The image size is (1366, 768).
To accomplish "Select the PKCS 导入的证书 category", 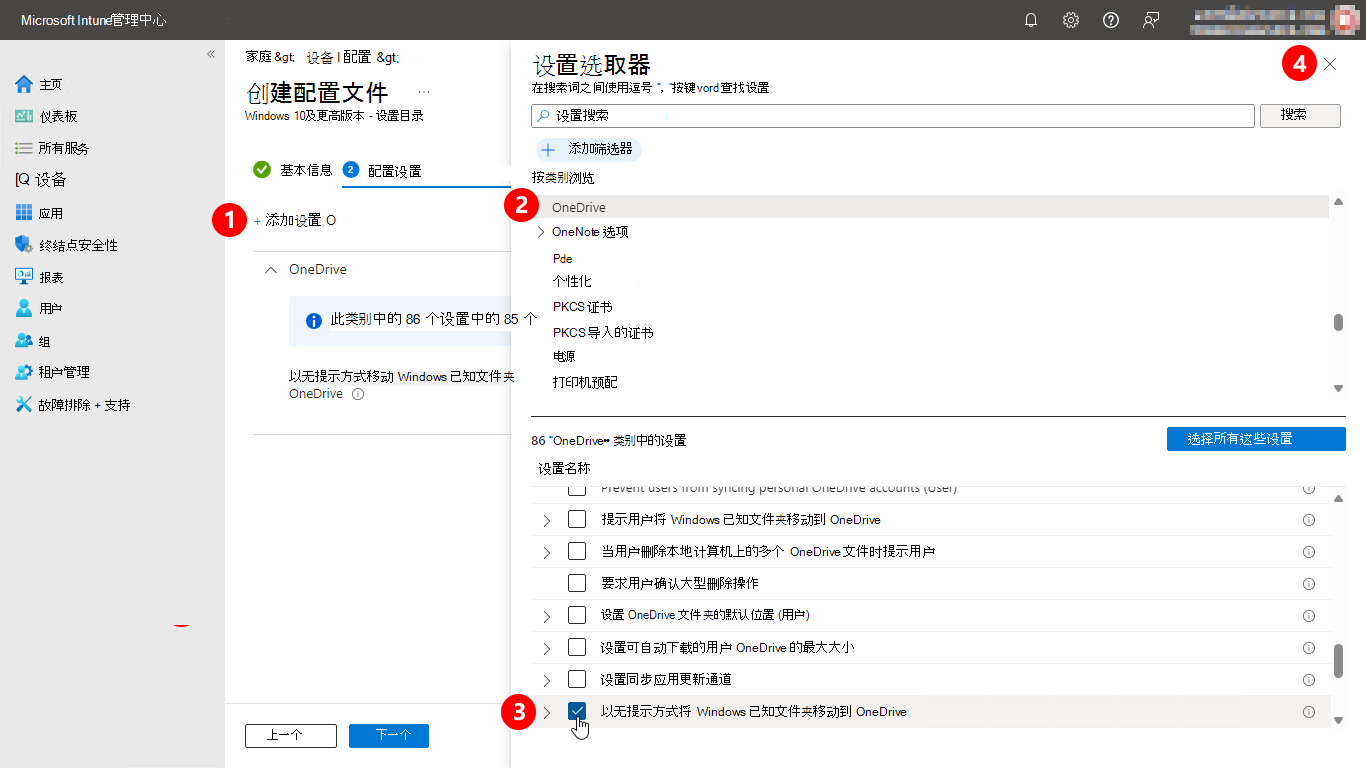I will tap(603, 332).
